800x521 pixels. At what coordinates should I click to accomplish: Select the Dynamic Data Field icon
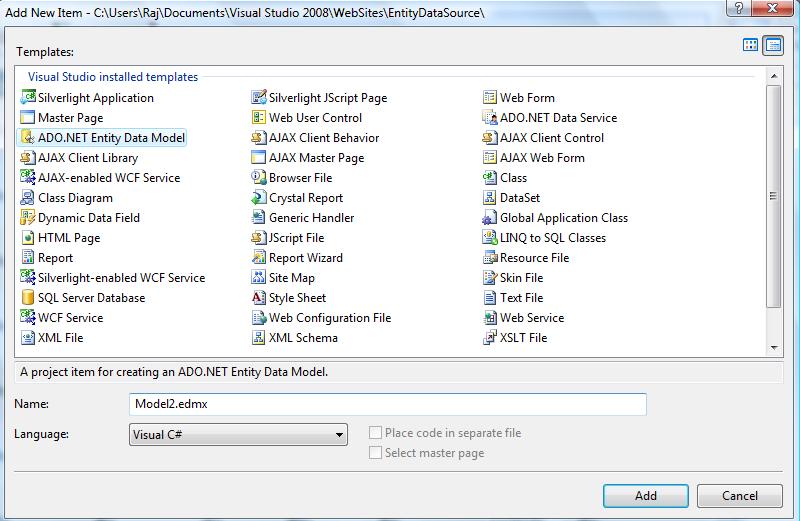click(x=28, y=217)
